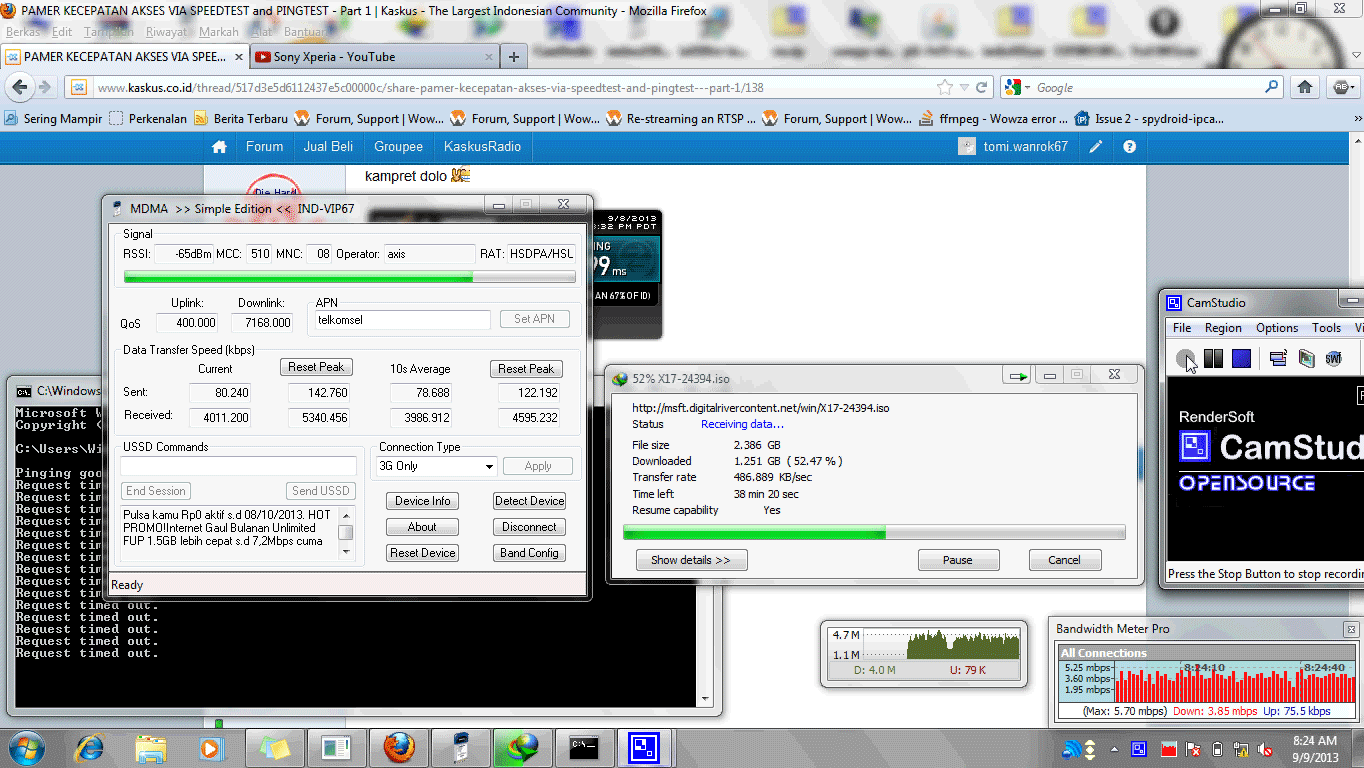Click USSD message scrollbar down arrow
The height and width of the screenshot is (768, 1364).
(346, 551)
